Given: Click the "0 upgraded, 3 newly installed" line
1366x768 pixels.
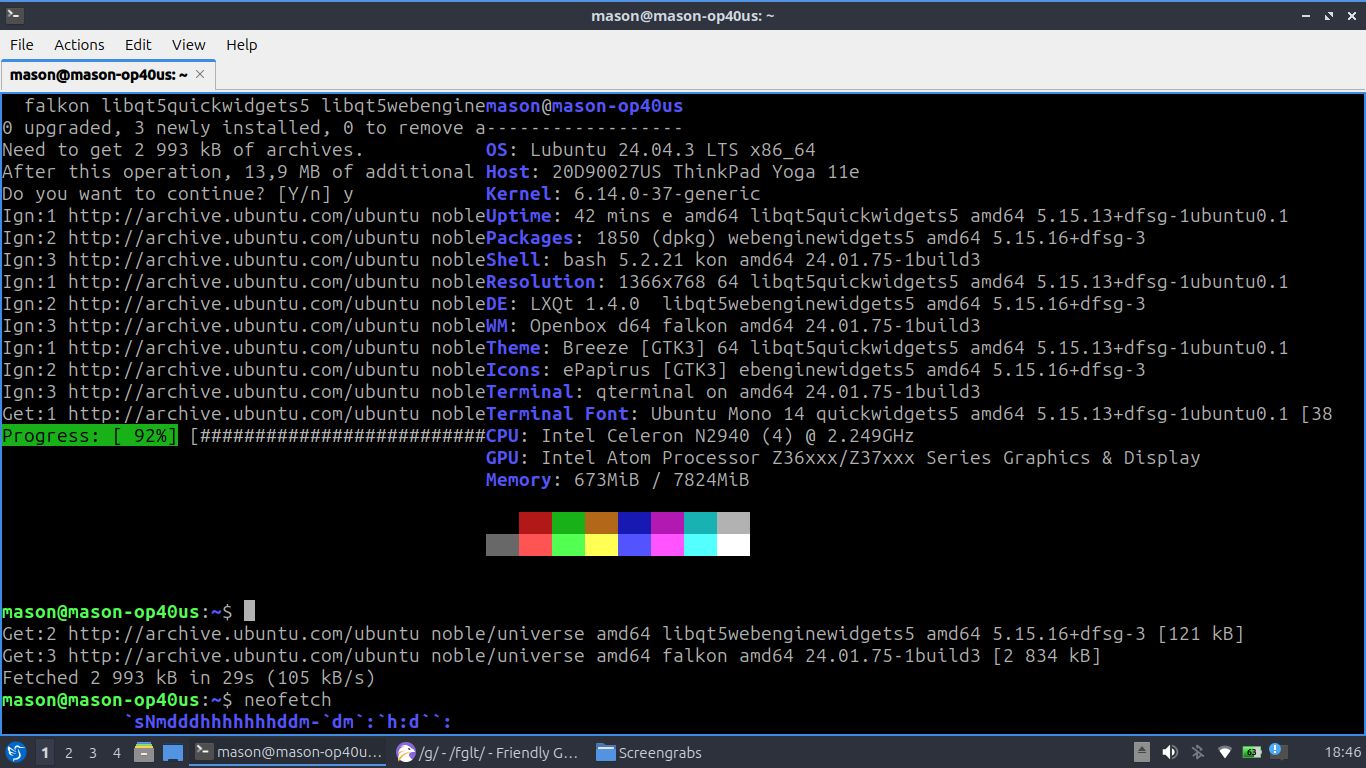Looking at the screenshot, I should pyautogui.click(x=244, y=128).
